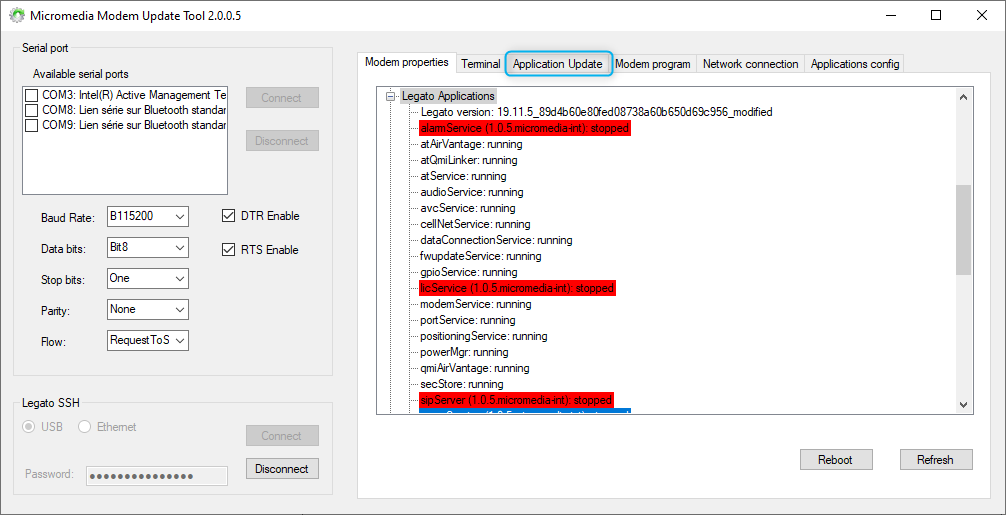Change the Parity dropdown selection
The width and height of the screenshot is (1006, 515).
coord(147,309)
